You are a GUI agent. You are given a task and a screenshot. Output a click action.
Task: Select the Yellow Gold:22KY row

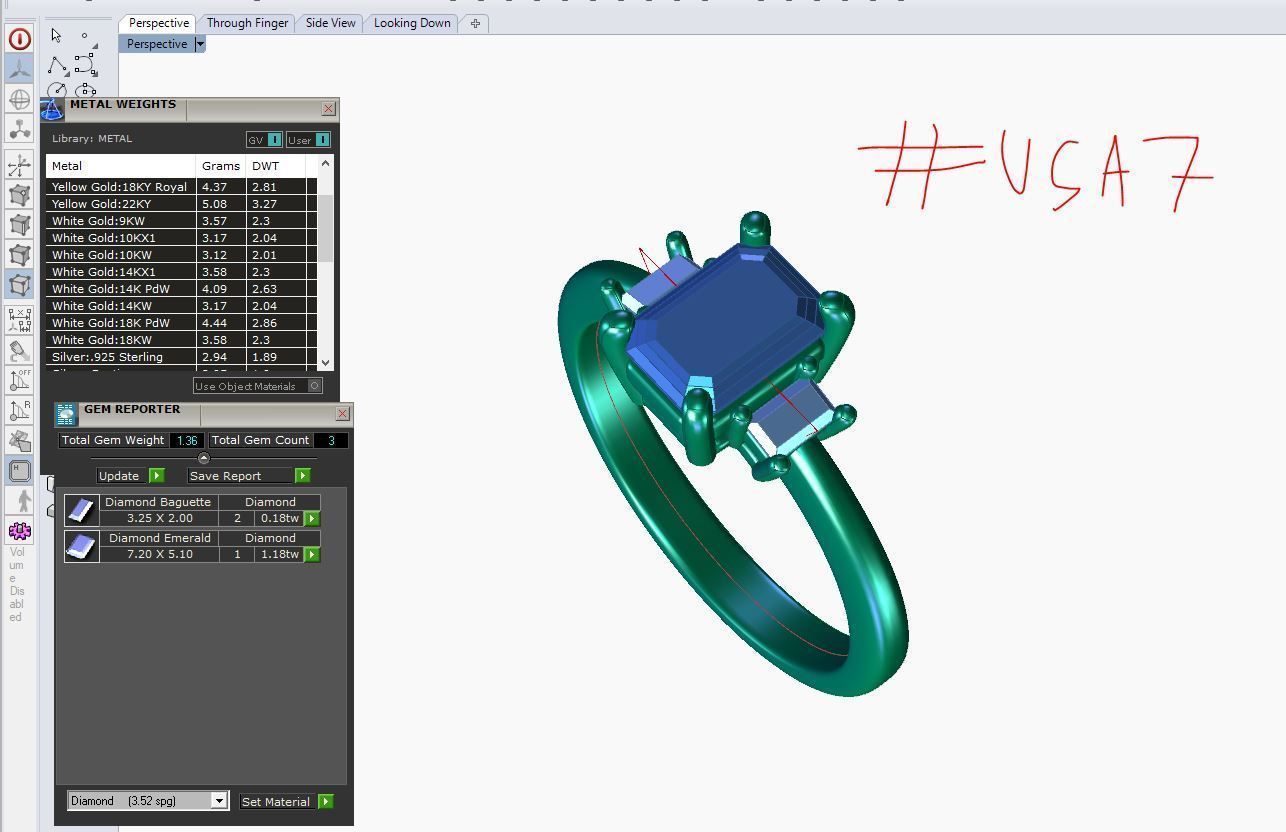(x=181, y=204)
